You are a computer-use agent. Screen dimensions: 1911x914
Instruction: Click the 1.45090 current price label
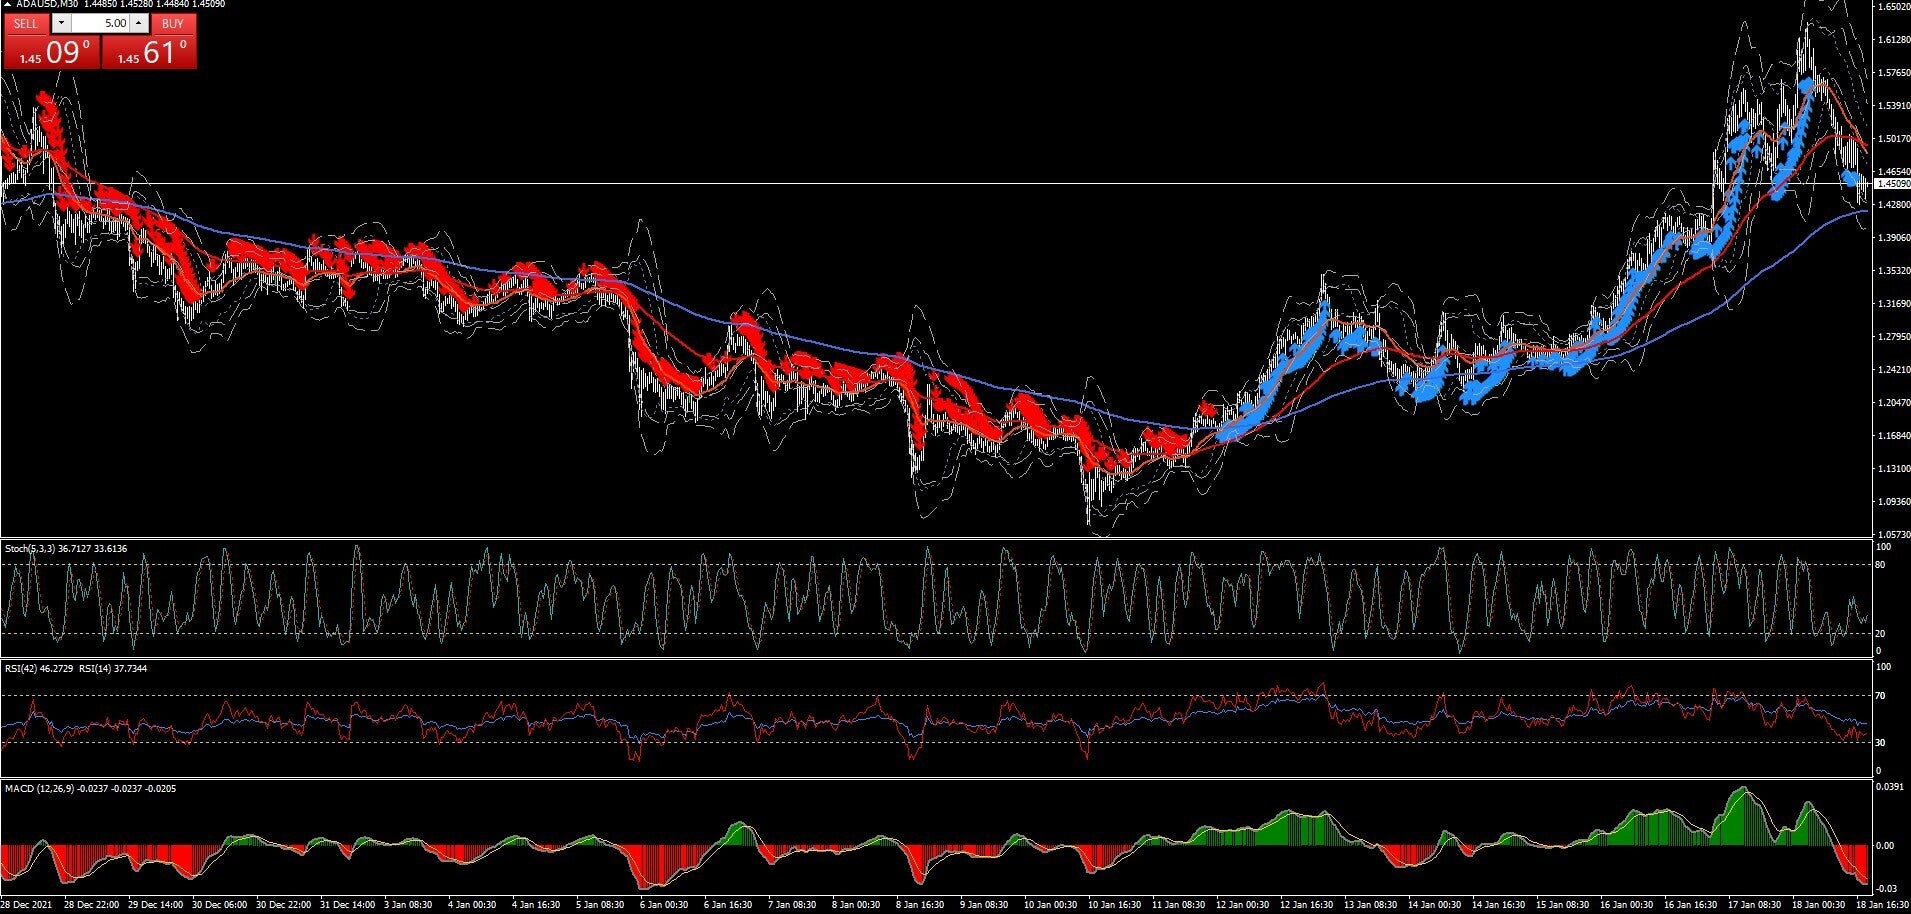pos(1890,184)
